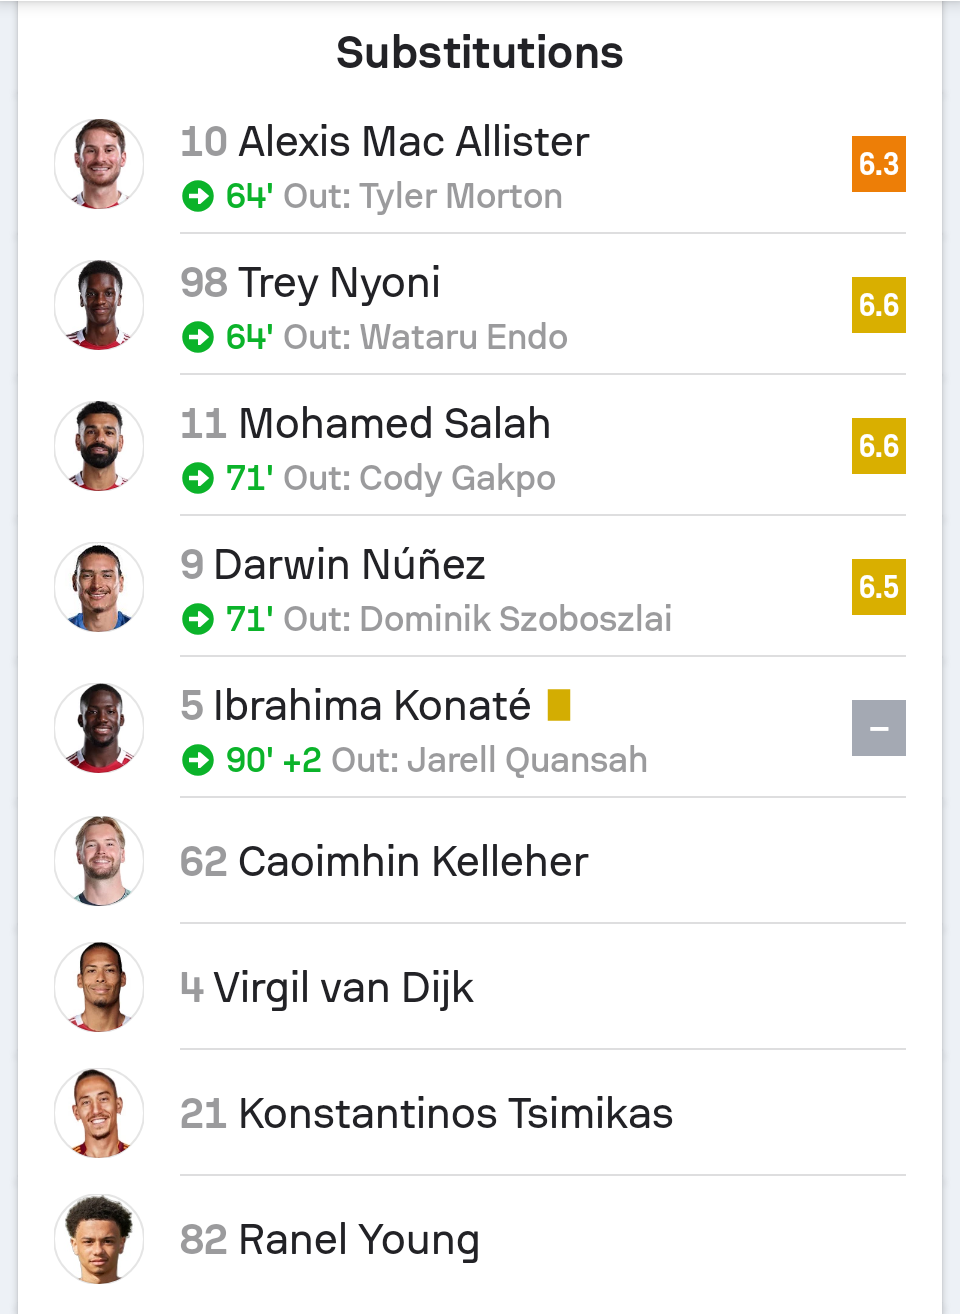Click the Substitutions section heading
The height and width of the screenshot is (1314, 960).
(479, 53)
